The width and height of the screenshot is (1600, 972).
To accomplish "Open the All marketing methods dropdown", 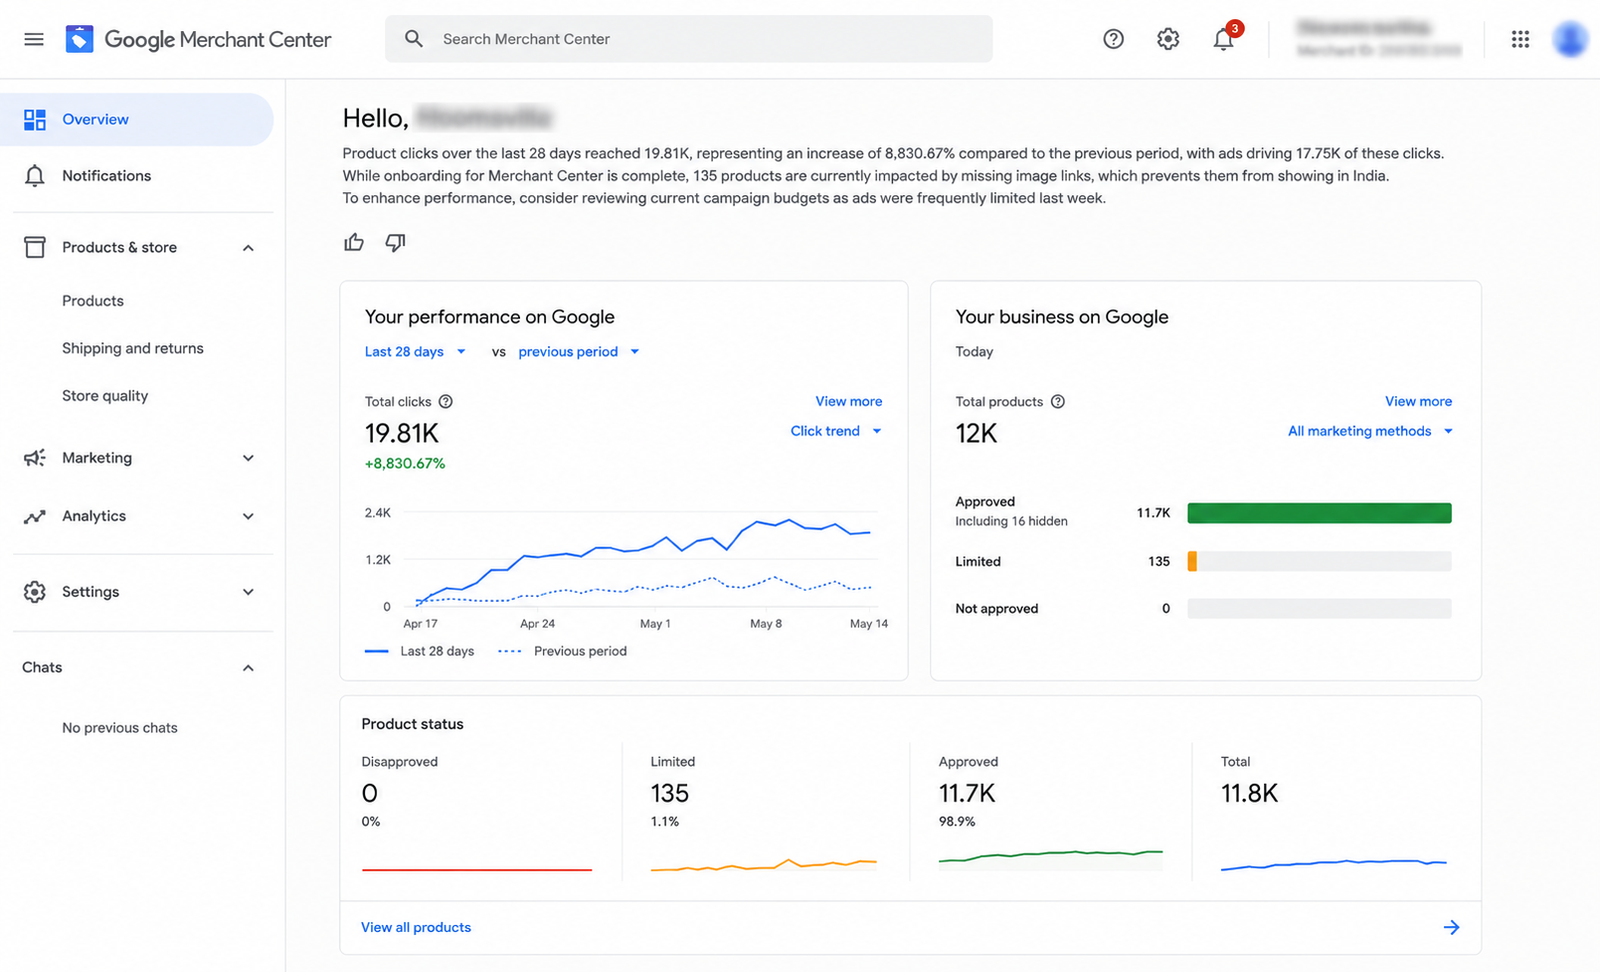I will pyautogui.click(x=1370, y=431).
